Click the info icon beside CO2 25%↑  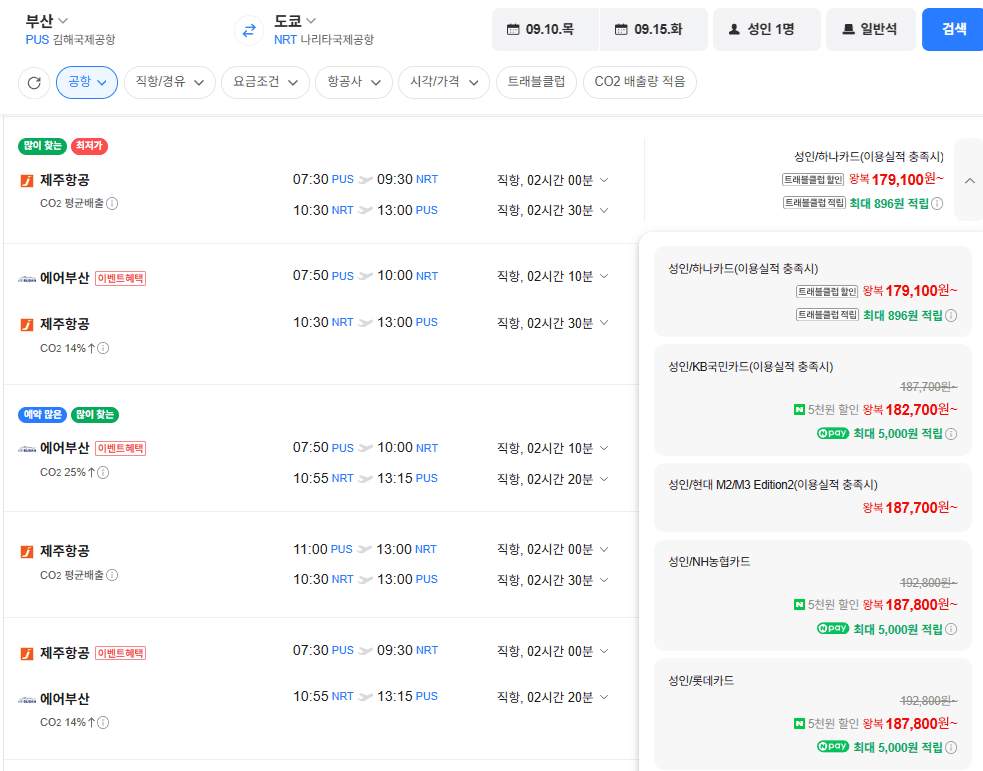[x=103, y=472]
